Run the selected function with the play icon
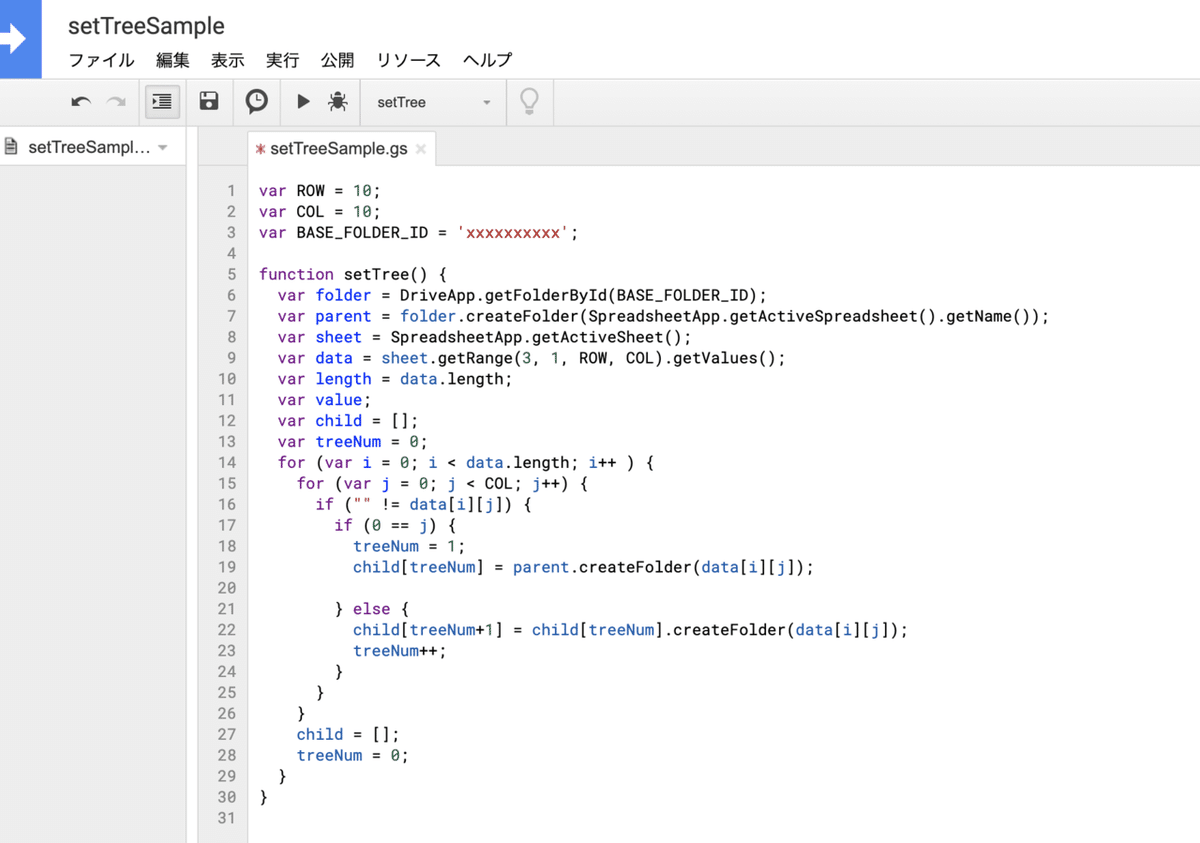Viewport: 1200px width, 843px height. 303,101
